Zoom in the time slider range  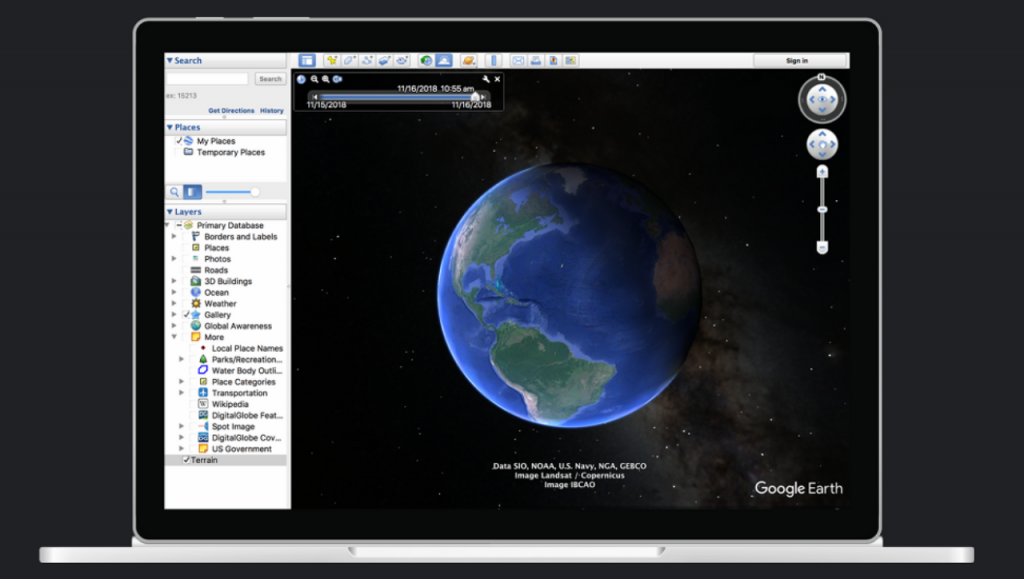pos(325,79)
